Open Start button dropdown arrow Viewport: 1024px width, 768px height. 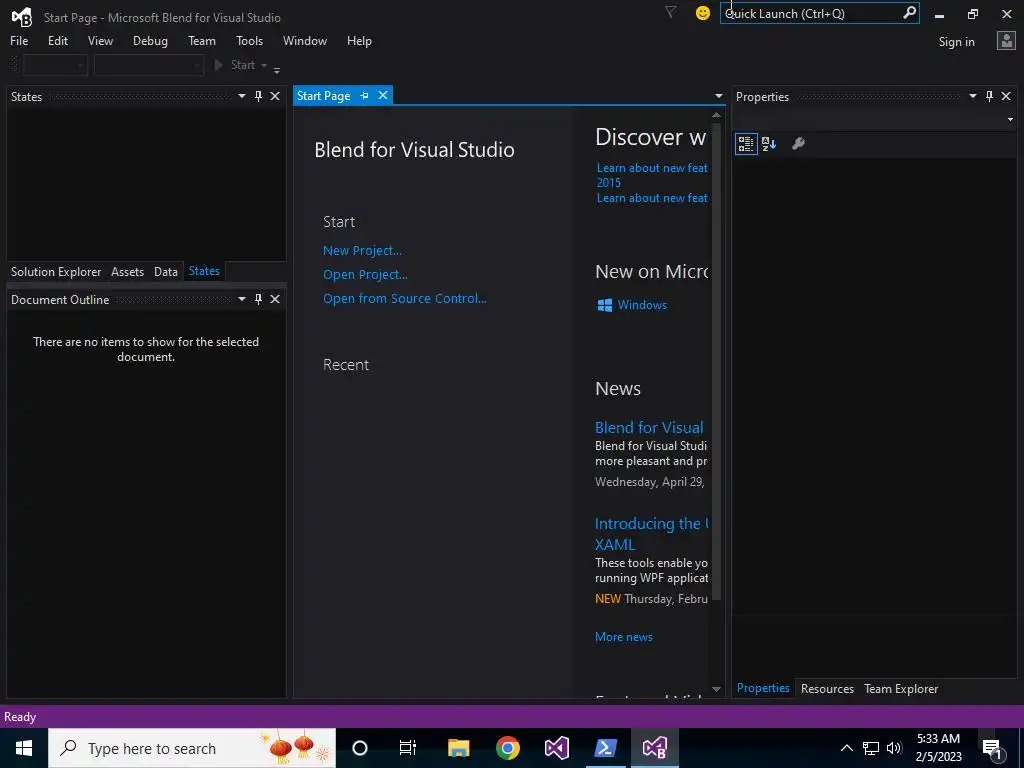[264, 65]
